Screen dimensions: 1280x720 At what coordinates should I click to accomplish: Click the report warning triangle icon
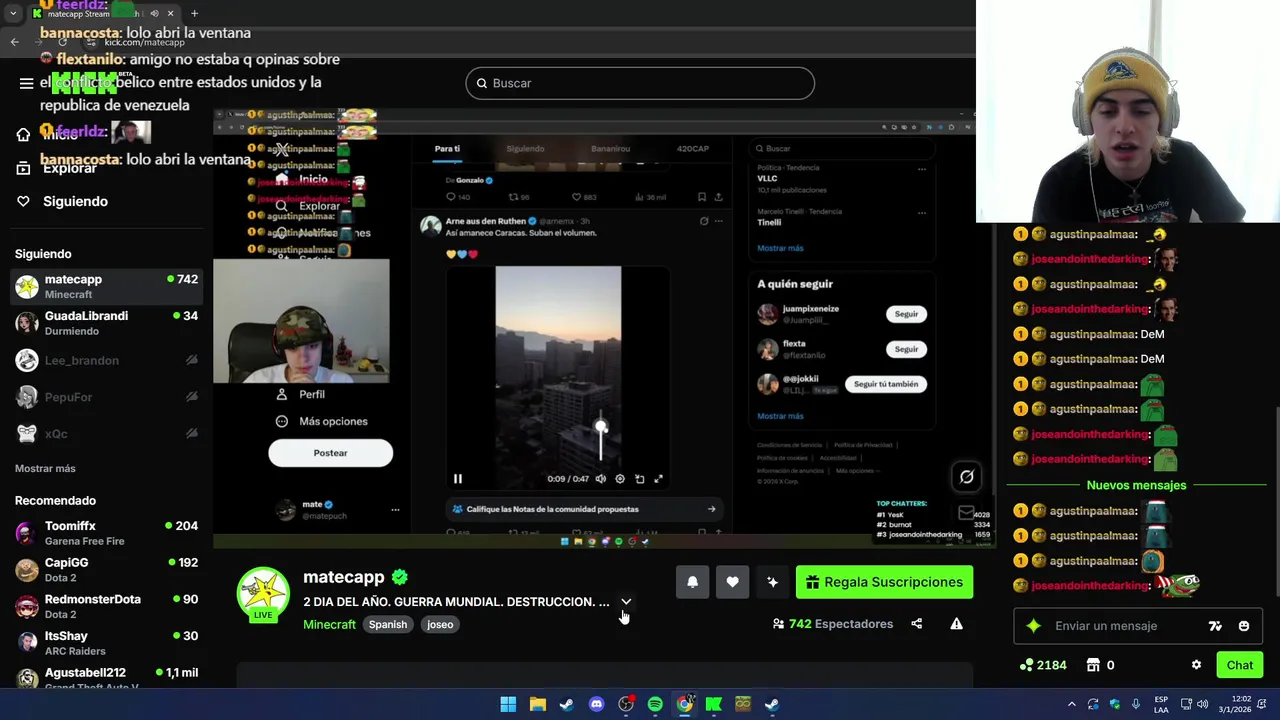point(957,624)
